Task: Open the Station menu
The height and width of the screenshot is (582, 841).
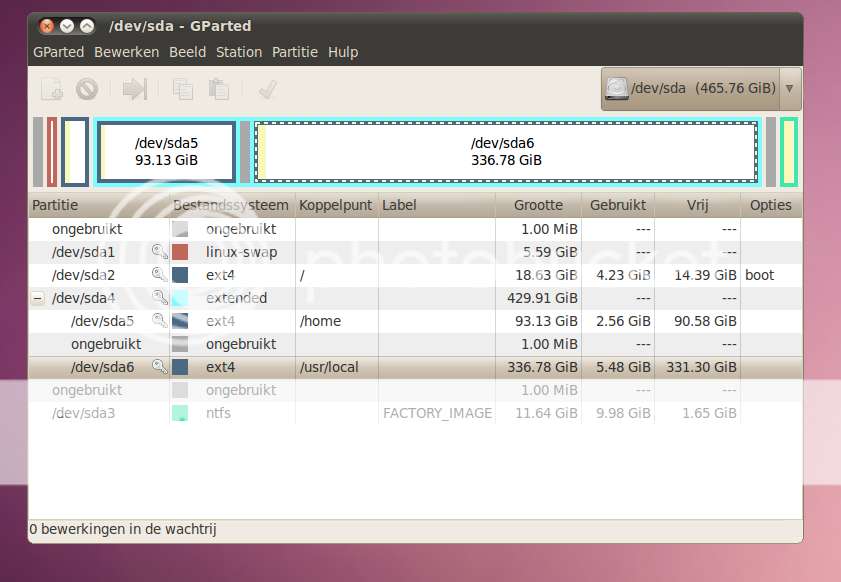Action: pos(239,52)
